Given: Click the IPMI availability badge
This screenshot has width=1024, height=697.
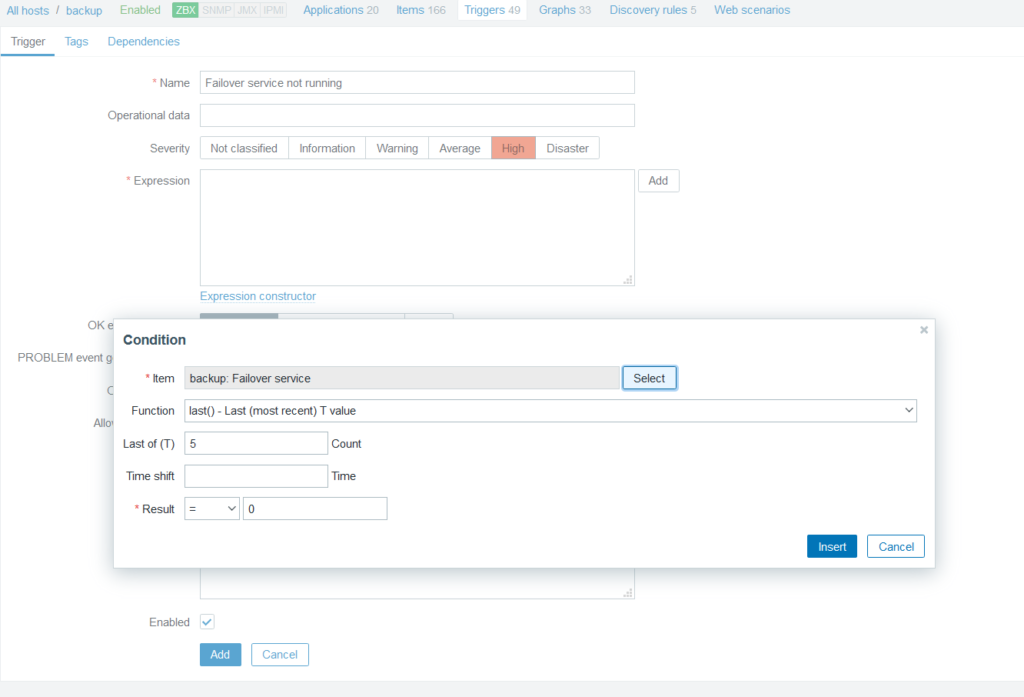Looking at the screenshot, I should click(273, 10).
